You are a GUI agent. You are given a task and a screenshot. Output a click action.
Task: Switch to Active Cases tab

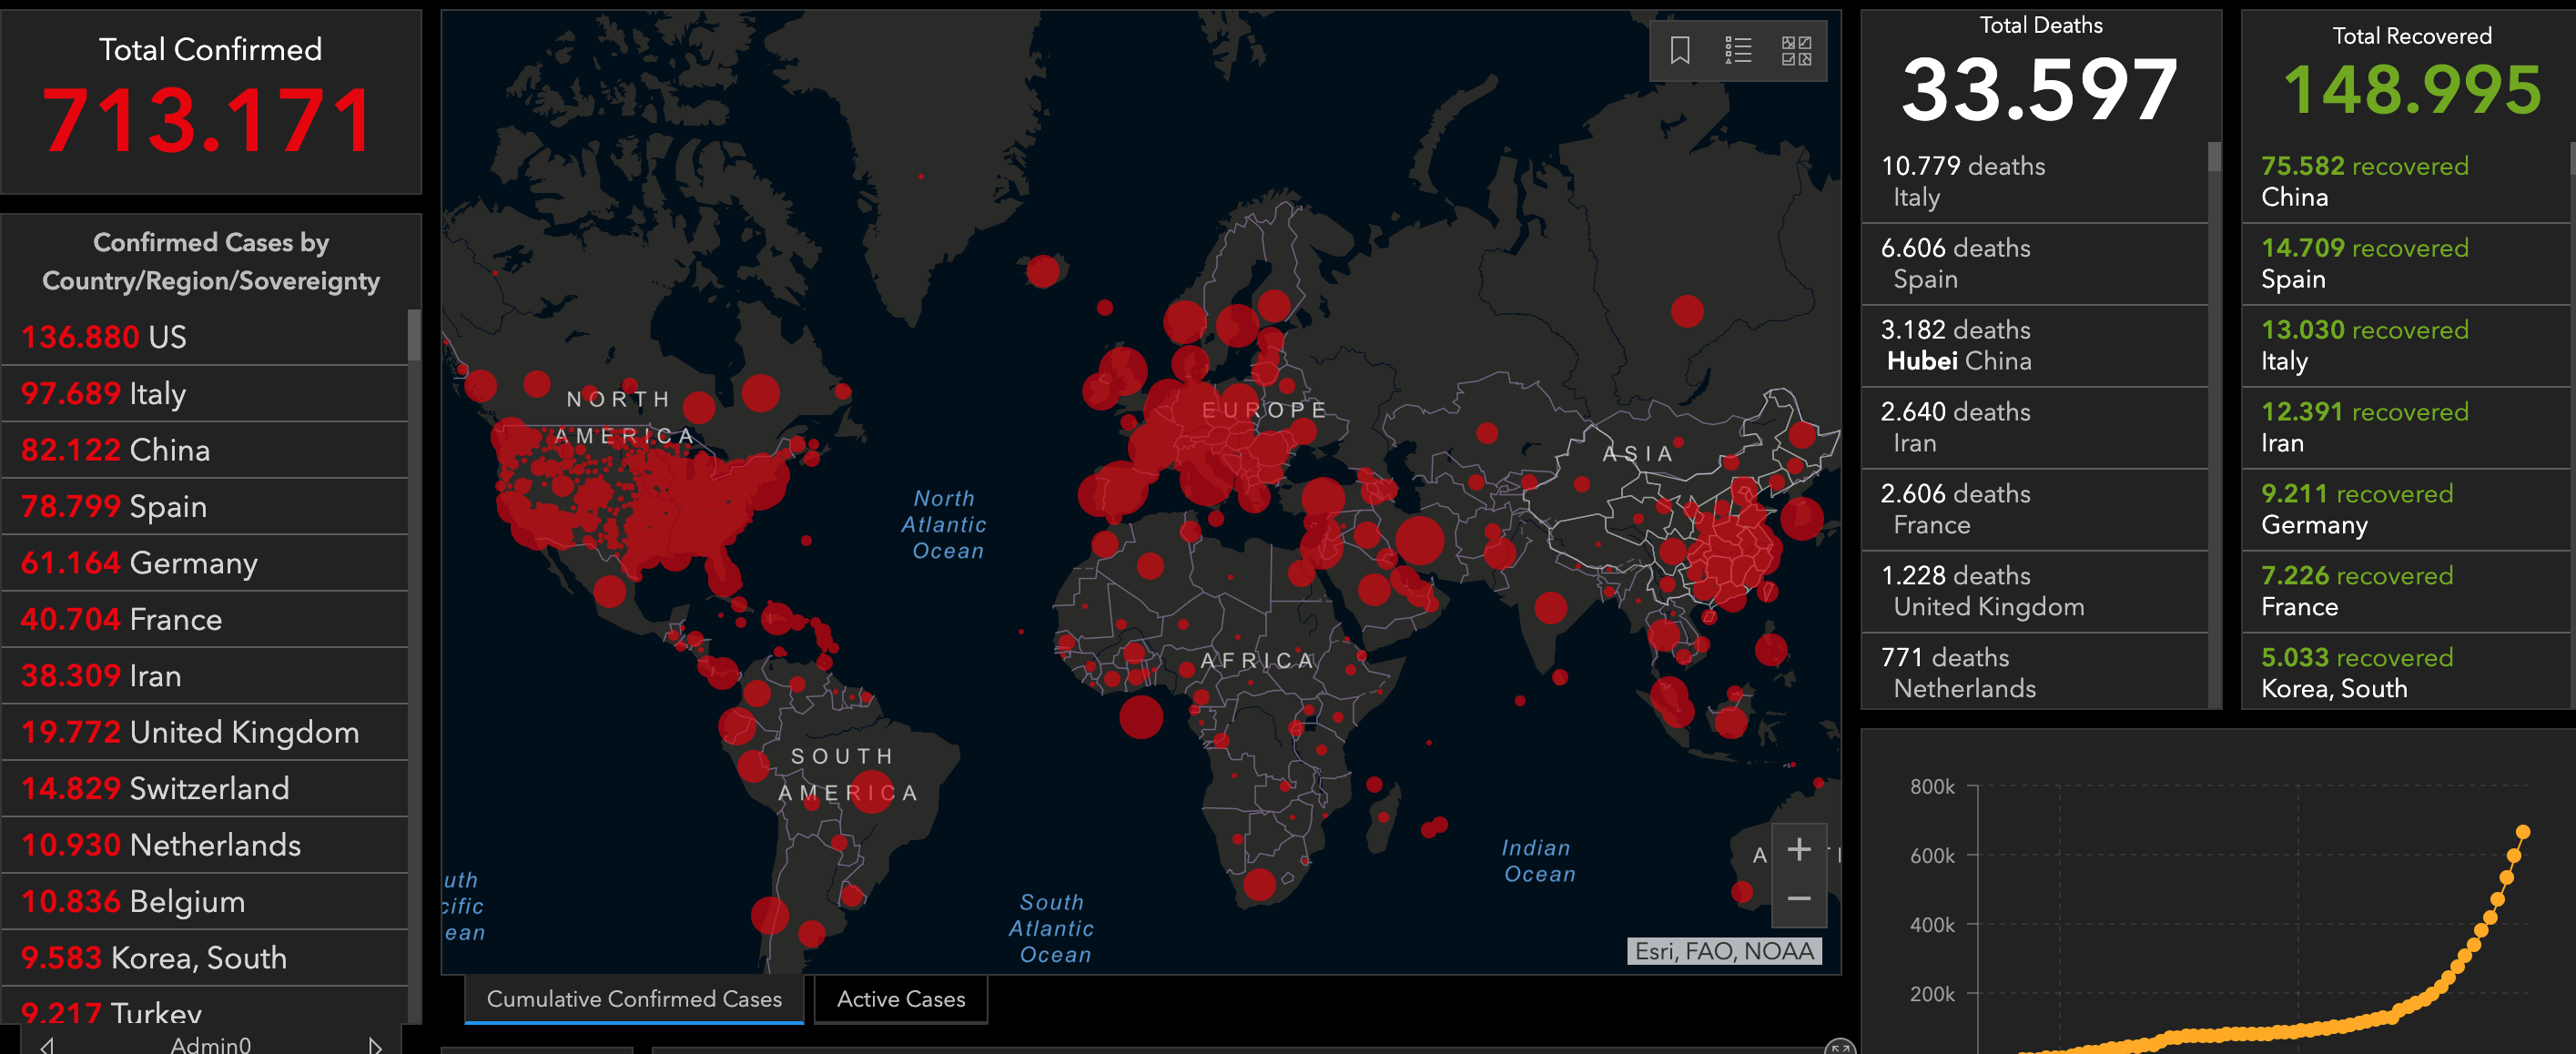coord(900,999)
